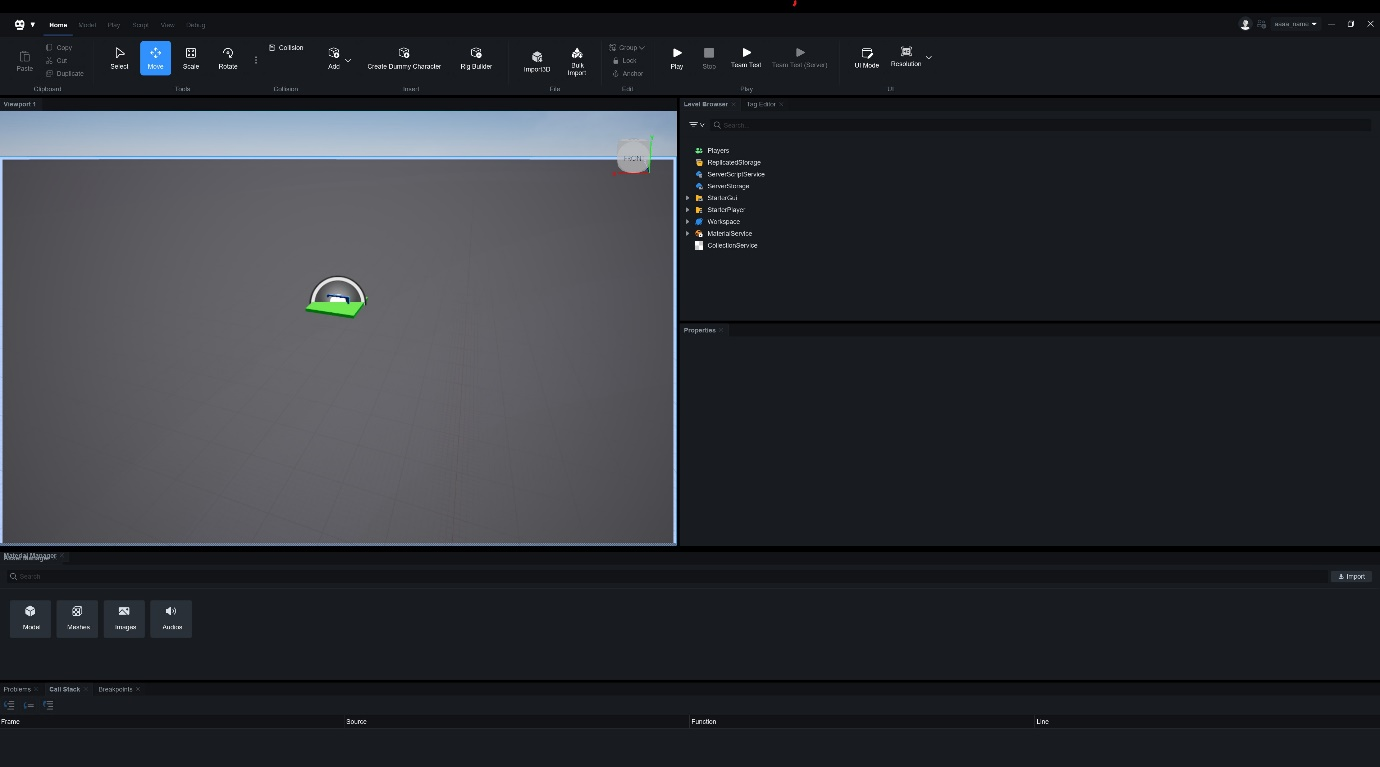The image size is (1380, 767).
Task: Activate the Rotate tool
Action: (x=228, y=58)
